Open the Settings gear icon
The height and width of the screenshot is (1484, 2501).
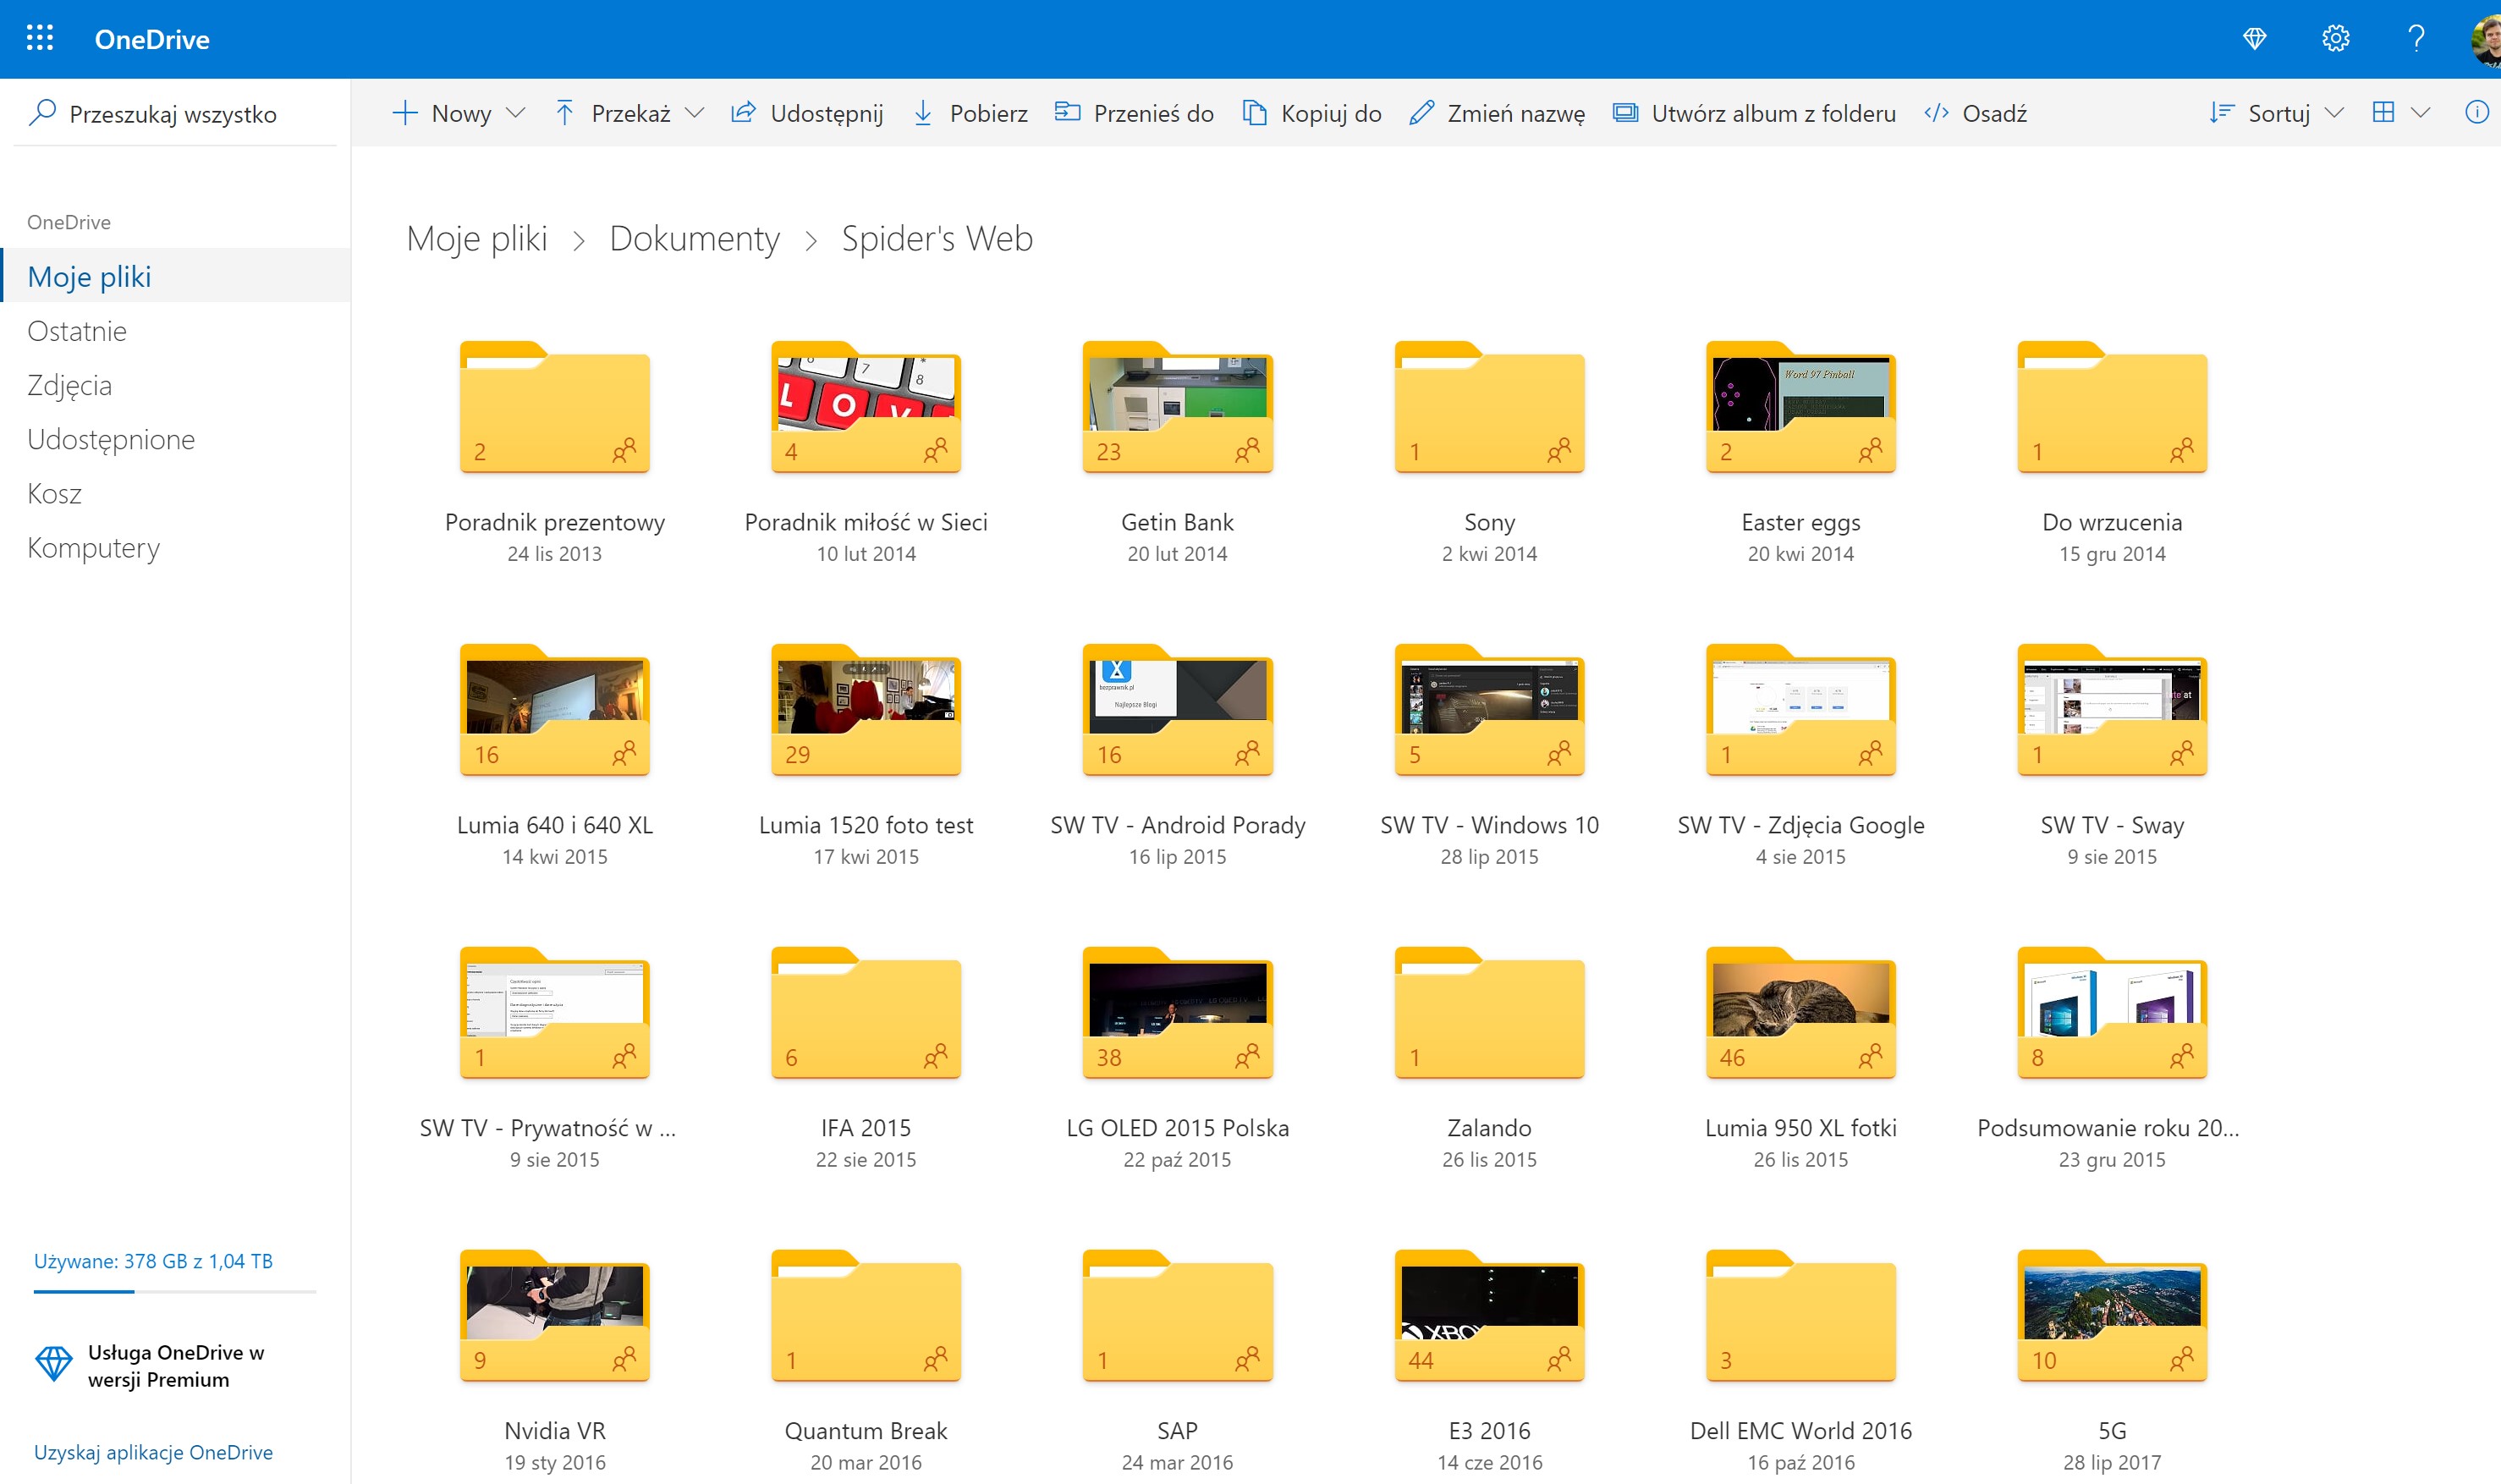tap(2335, 39)
